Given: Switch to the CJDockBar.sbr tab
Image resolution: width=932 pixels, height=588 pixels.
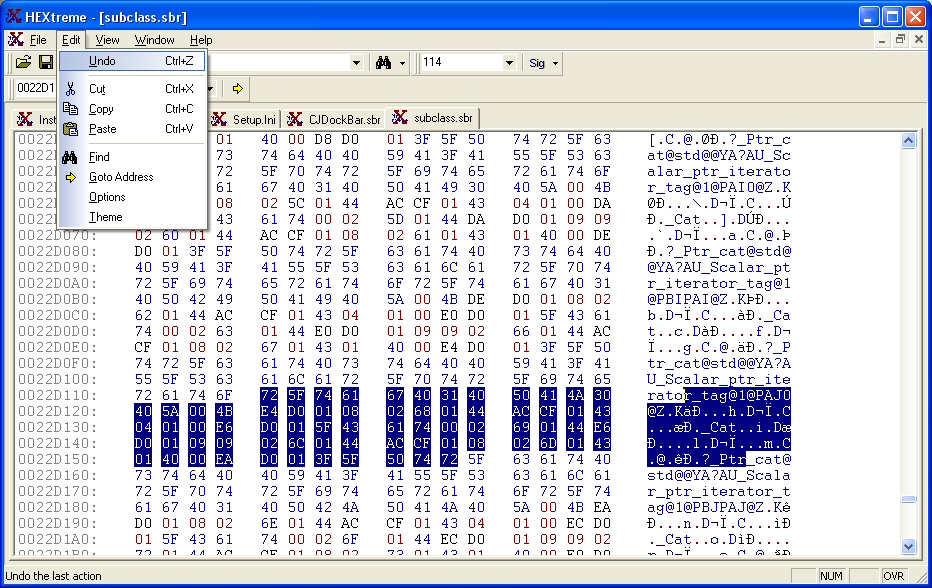Looking at the screenshot, I should 335,119.
